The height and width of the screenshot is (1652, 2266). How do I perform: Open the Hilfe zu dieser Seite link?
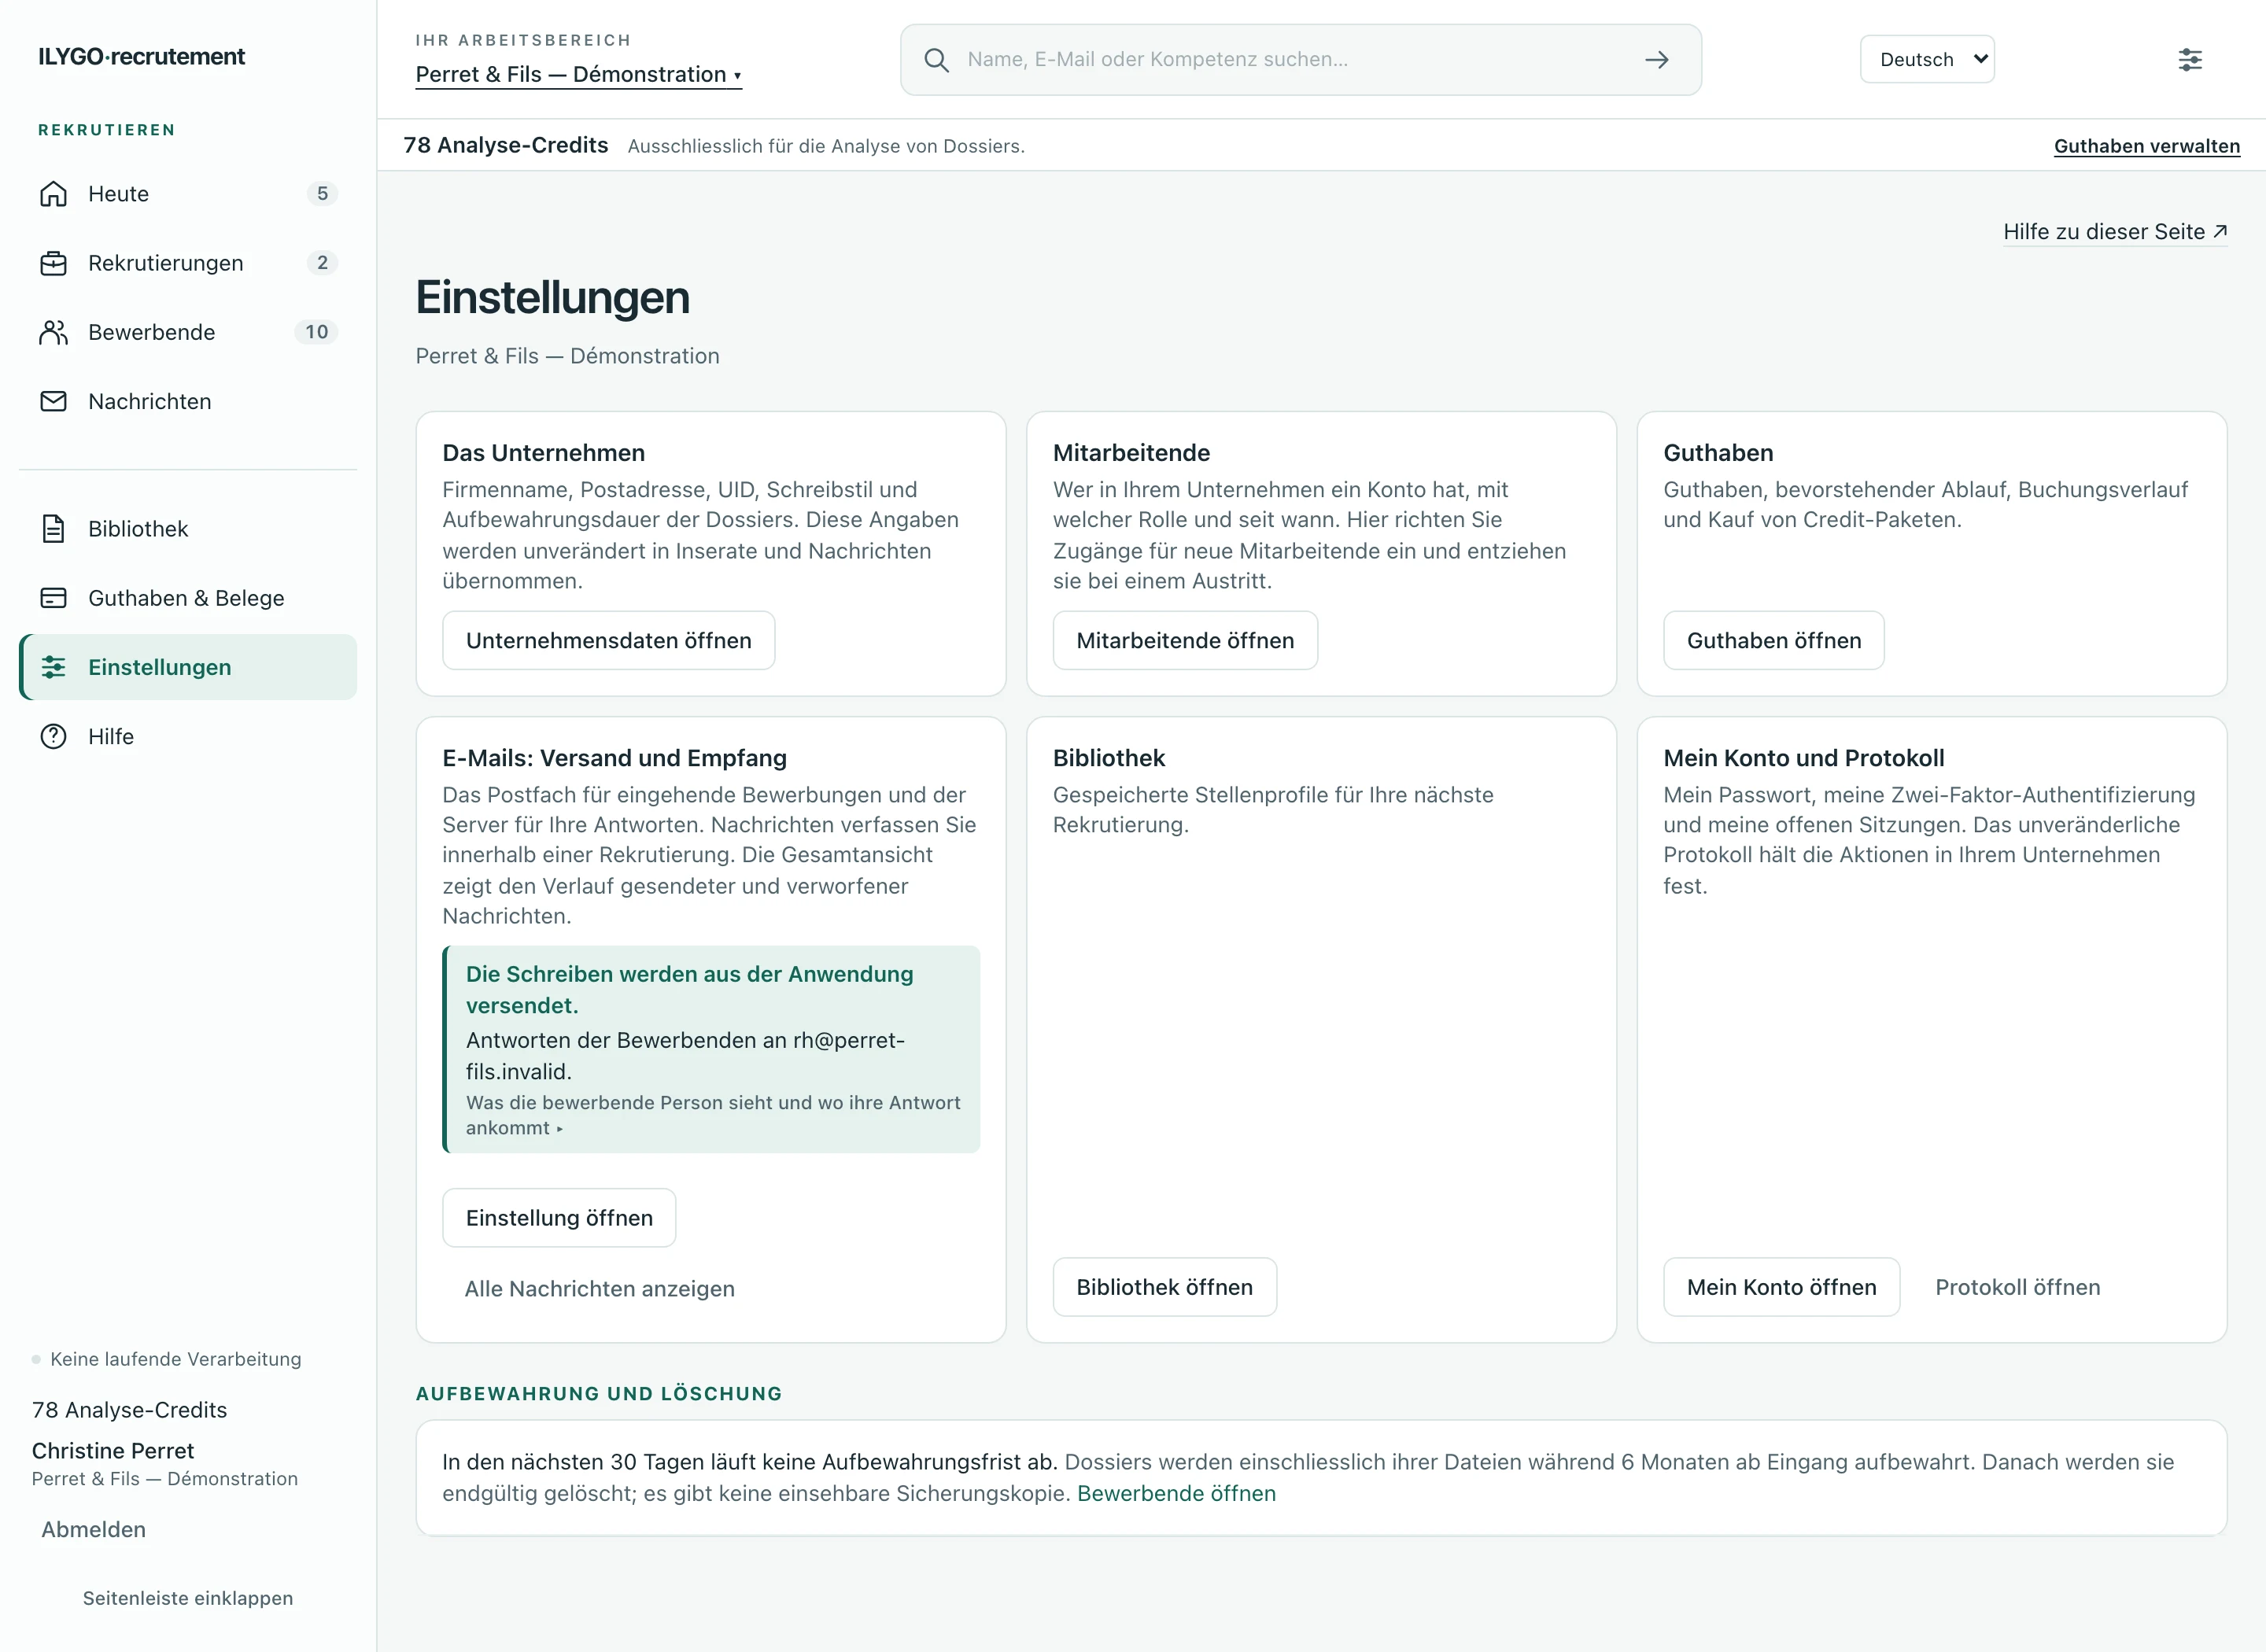pos(2115,232)
